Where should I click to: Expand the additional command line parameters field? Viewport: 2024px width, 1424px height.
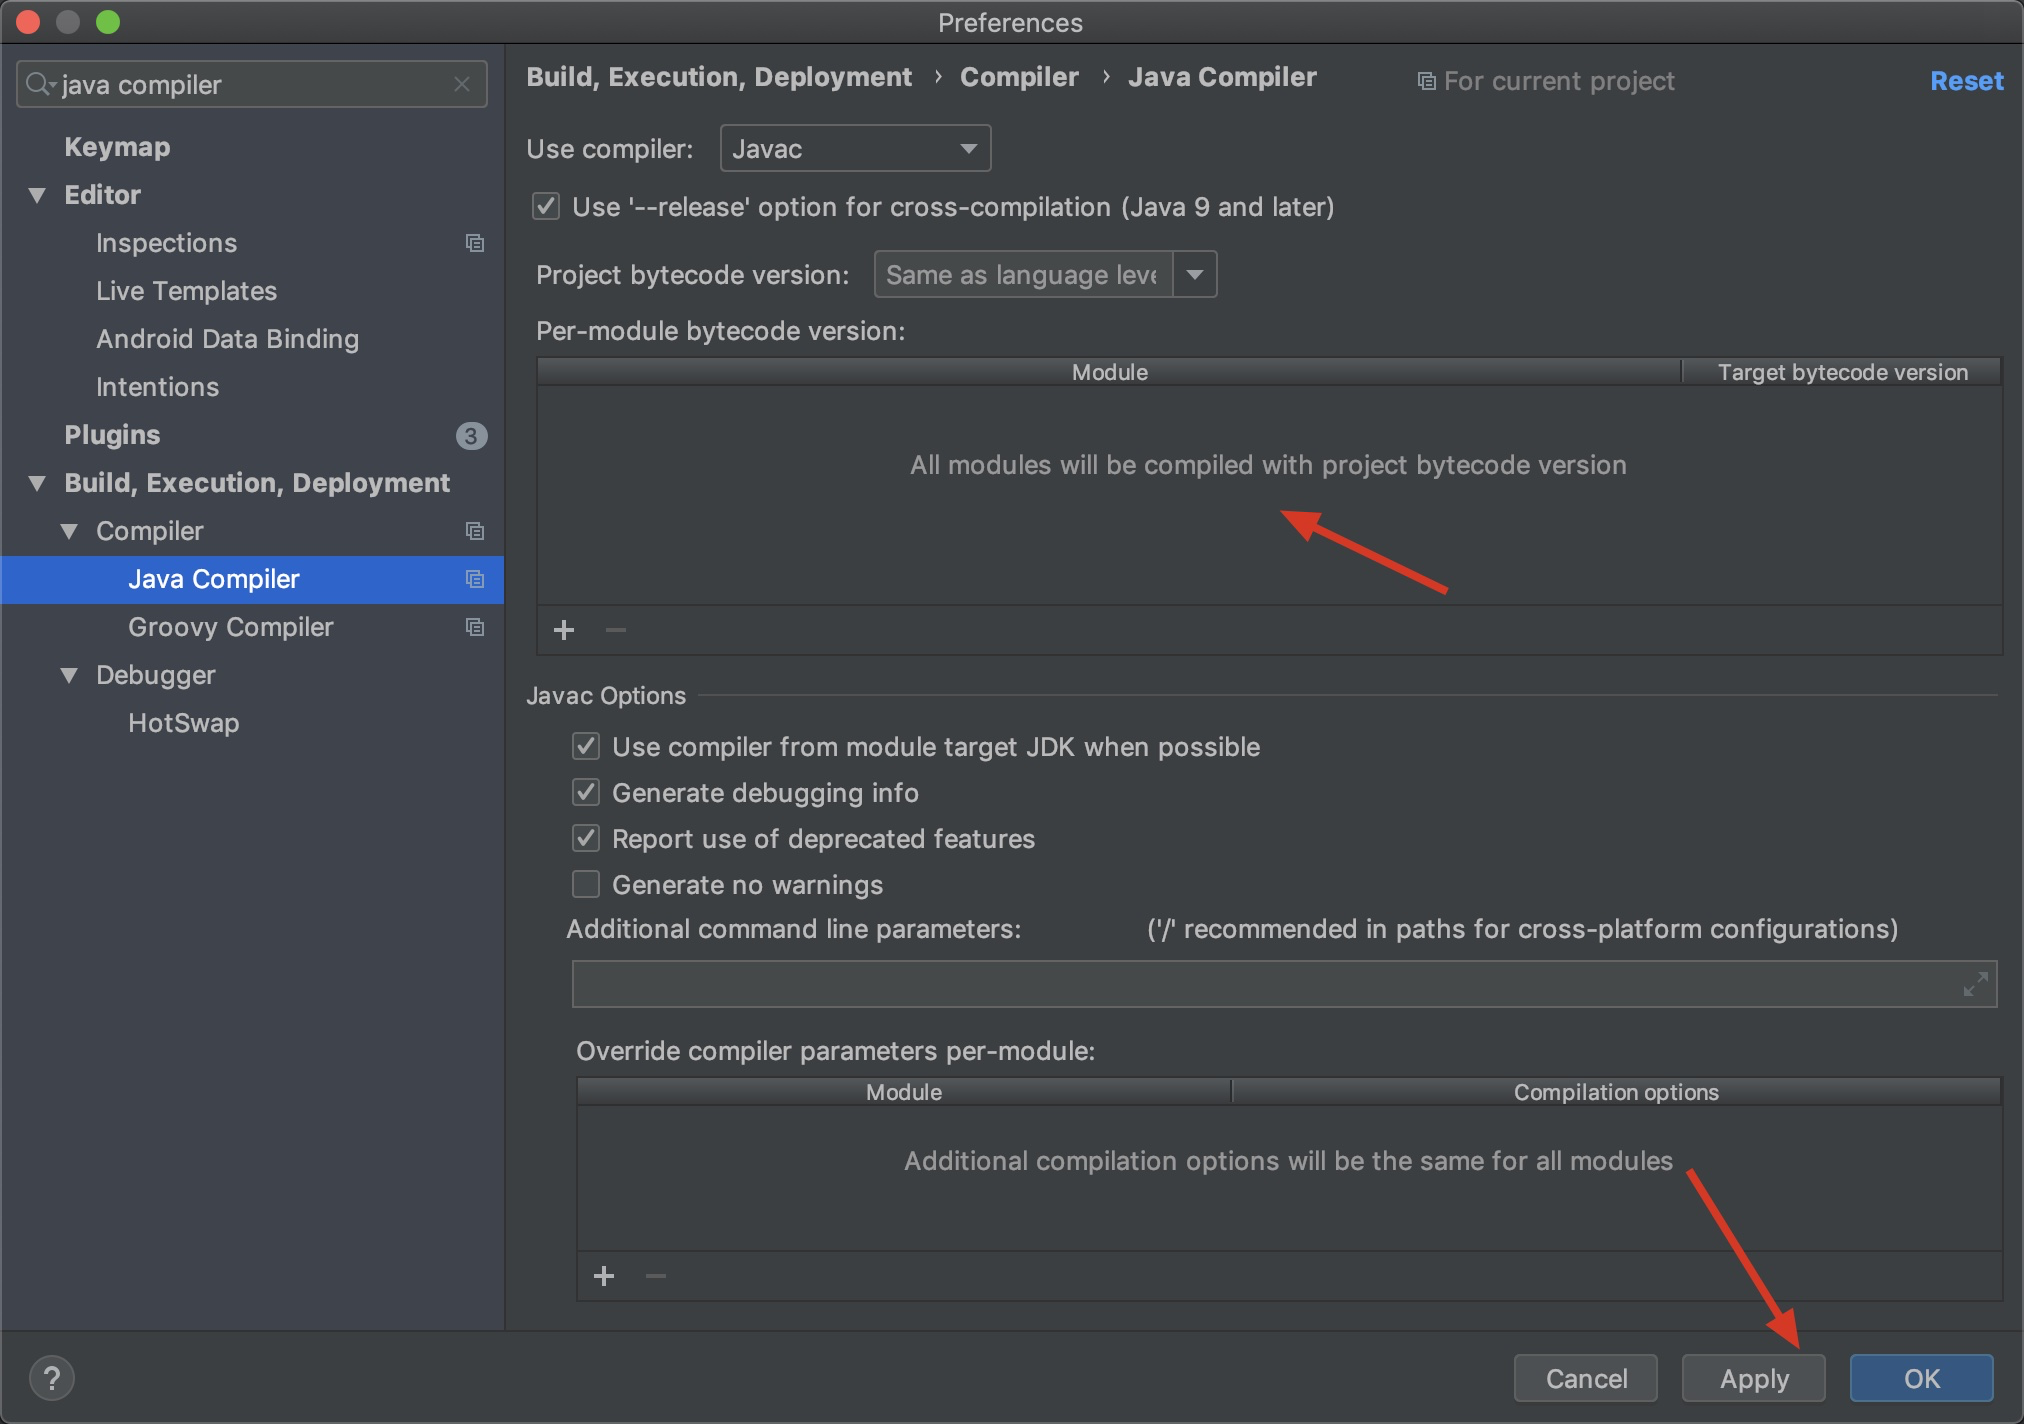(1975, 984)
